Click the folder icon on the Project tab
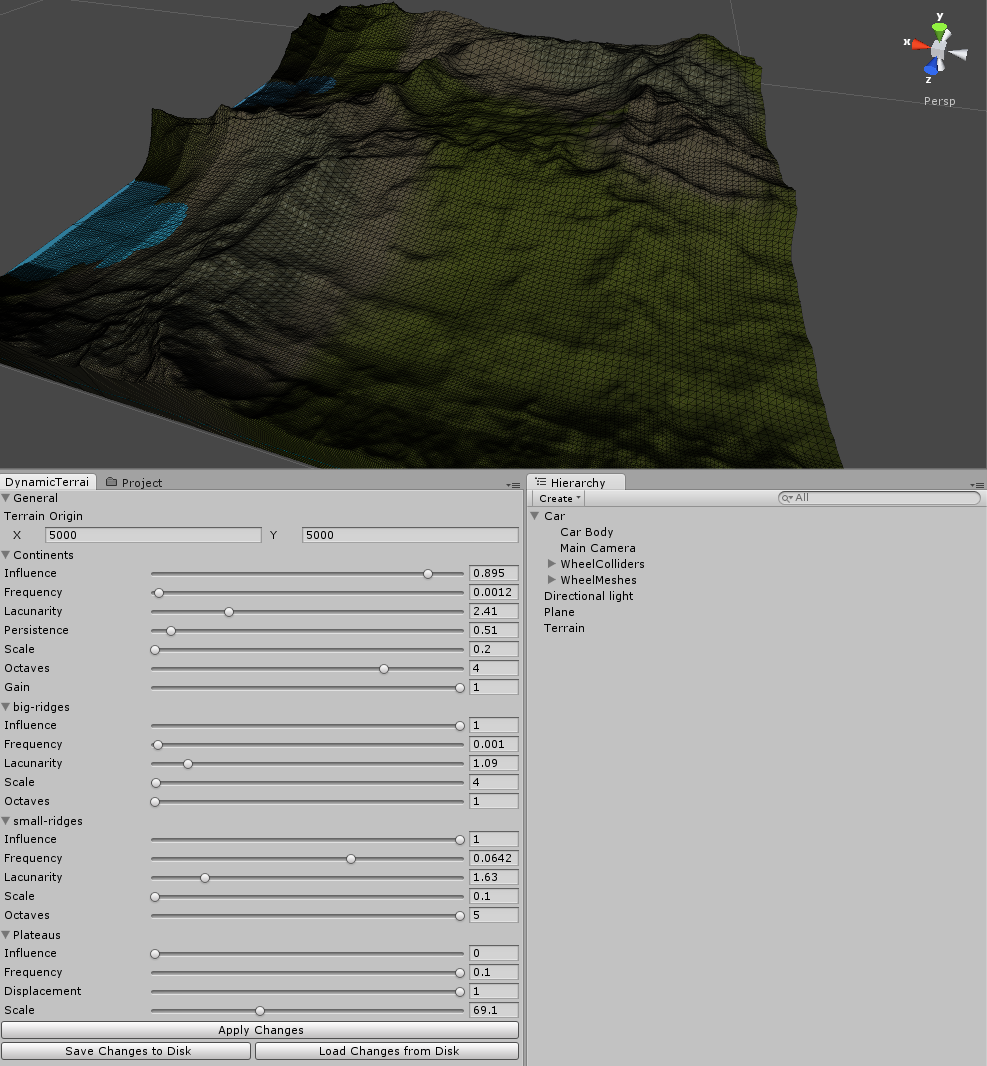 [111, 482]
